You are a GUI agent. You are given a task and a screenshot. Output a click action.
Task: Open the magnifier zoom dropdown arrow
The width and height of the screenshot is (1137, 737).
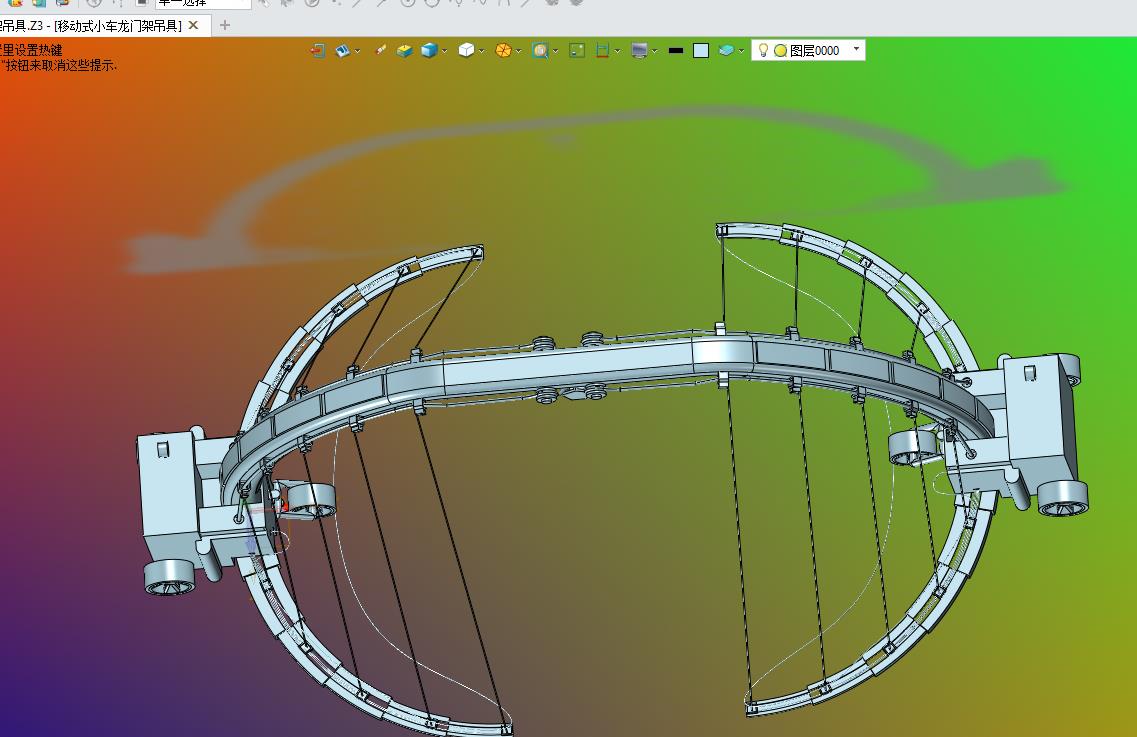tap(555, 51)
